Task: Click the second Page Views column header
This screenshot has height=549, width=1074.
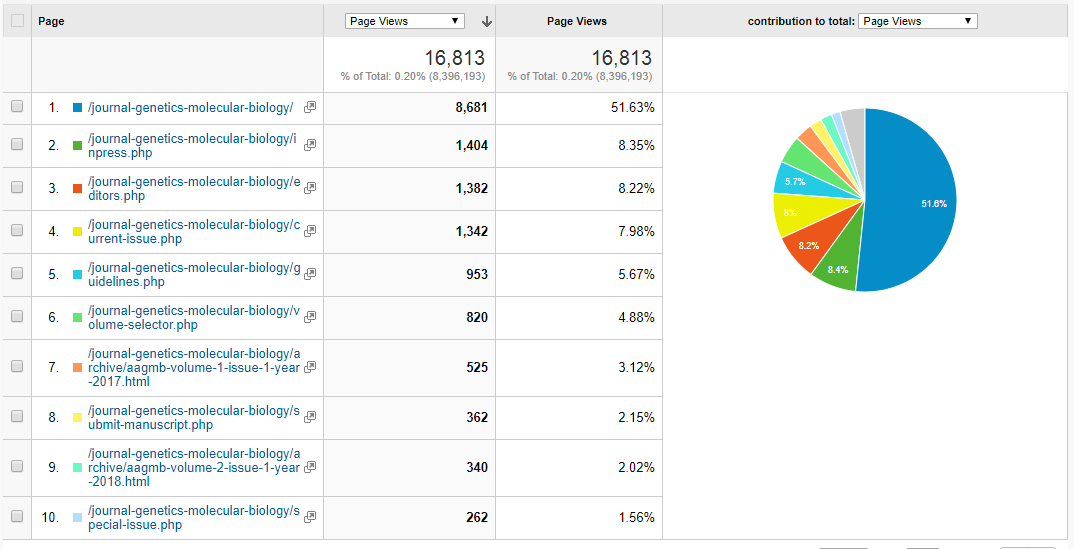Action: 578,21
